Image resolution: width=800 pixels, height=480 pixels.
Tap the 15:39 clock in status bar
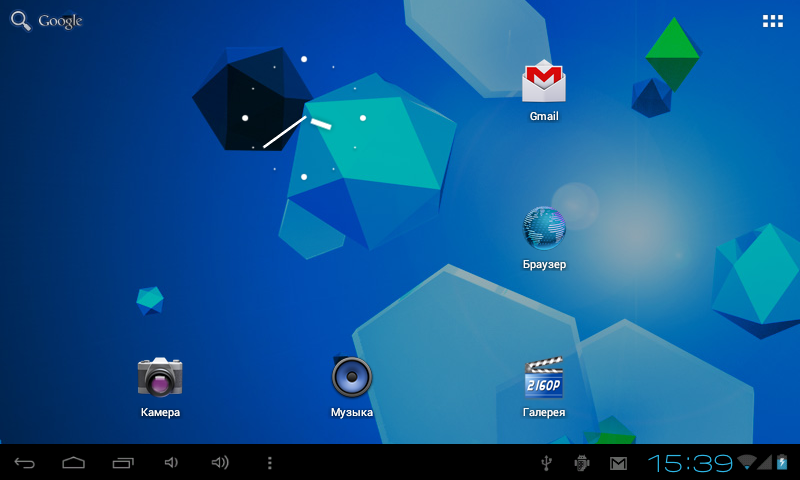690,463
